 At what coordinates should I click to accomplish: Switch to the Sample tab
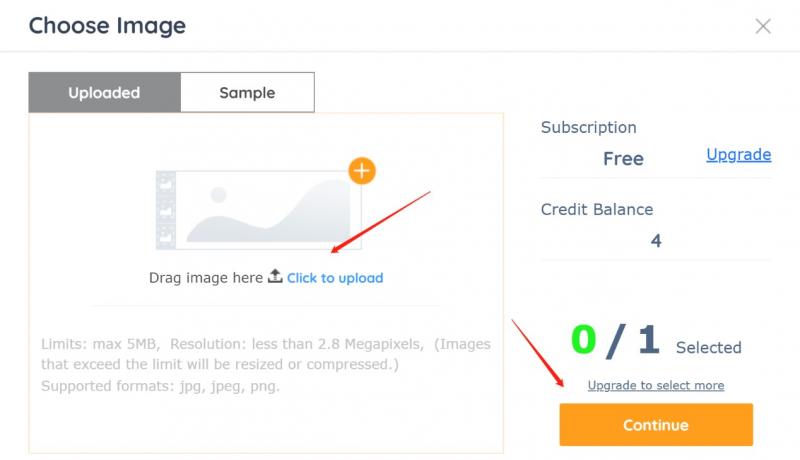(x=247, y=92)
